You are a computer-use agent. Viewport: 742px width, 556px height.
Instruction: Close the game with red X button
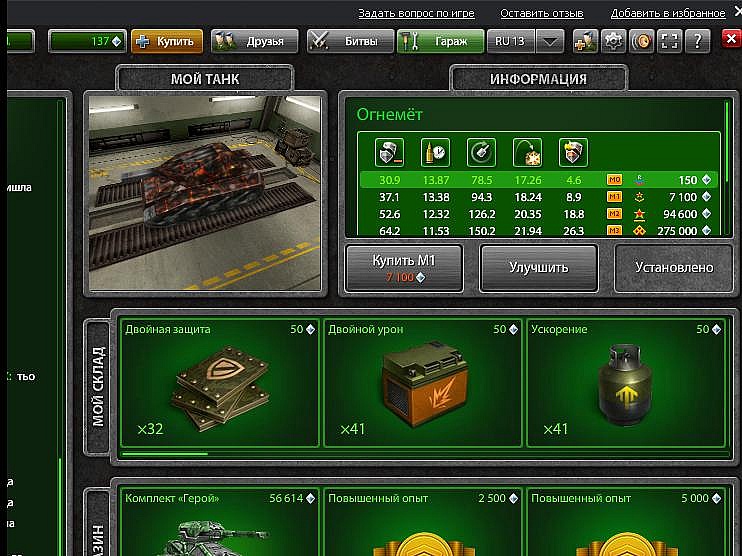[731, 38]
